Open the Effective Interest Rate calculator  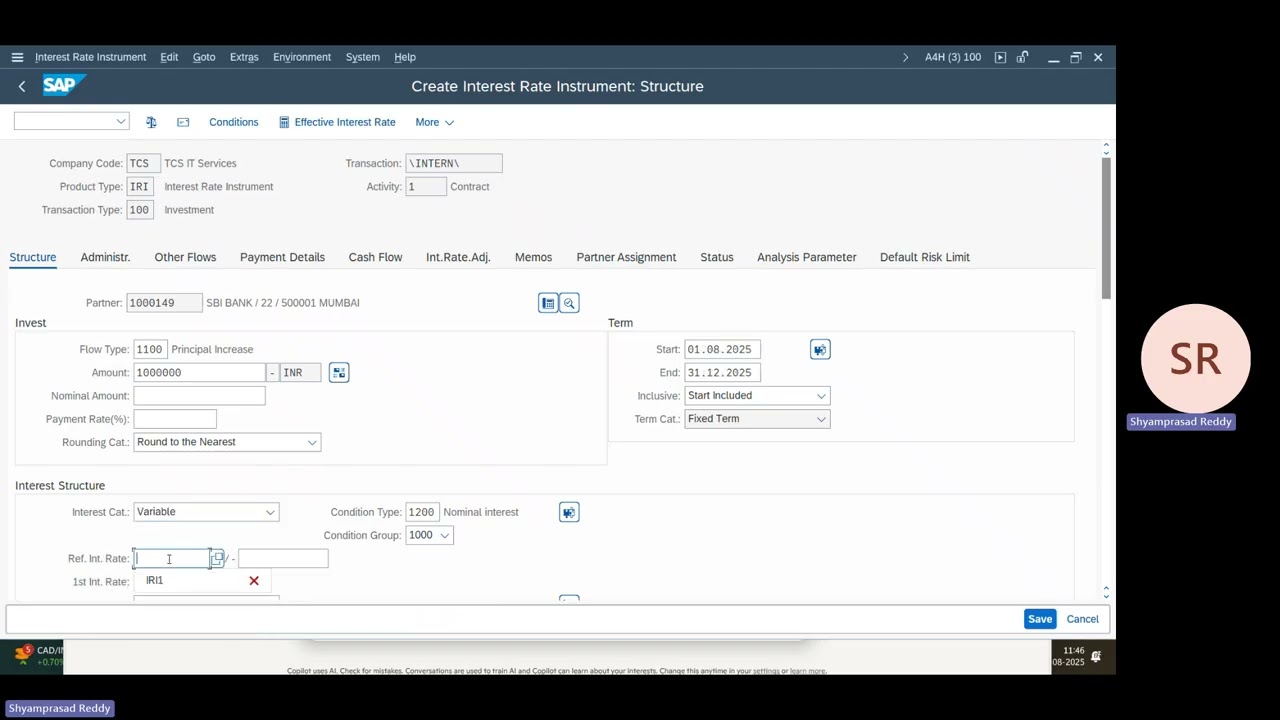[x=284, y=122]
